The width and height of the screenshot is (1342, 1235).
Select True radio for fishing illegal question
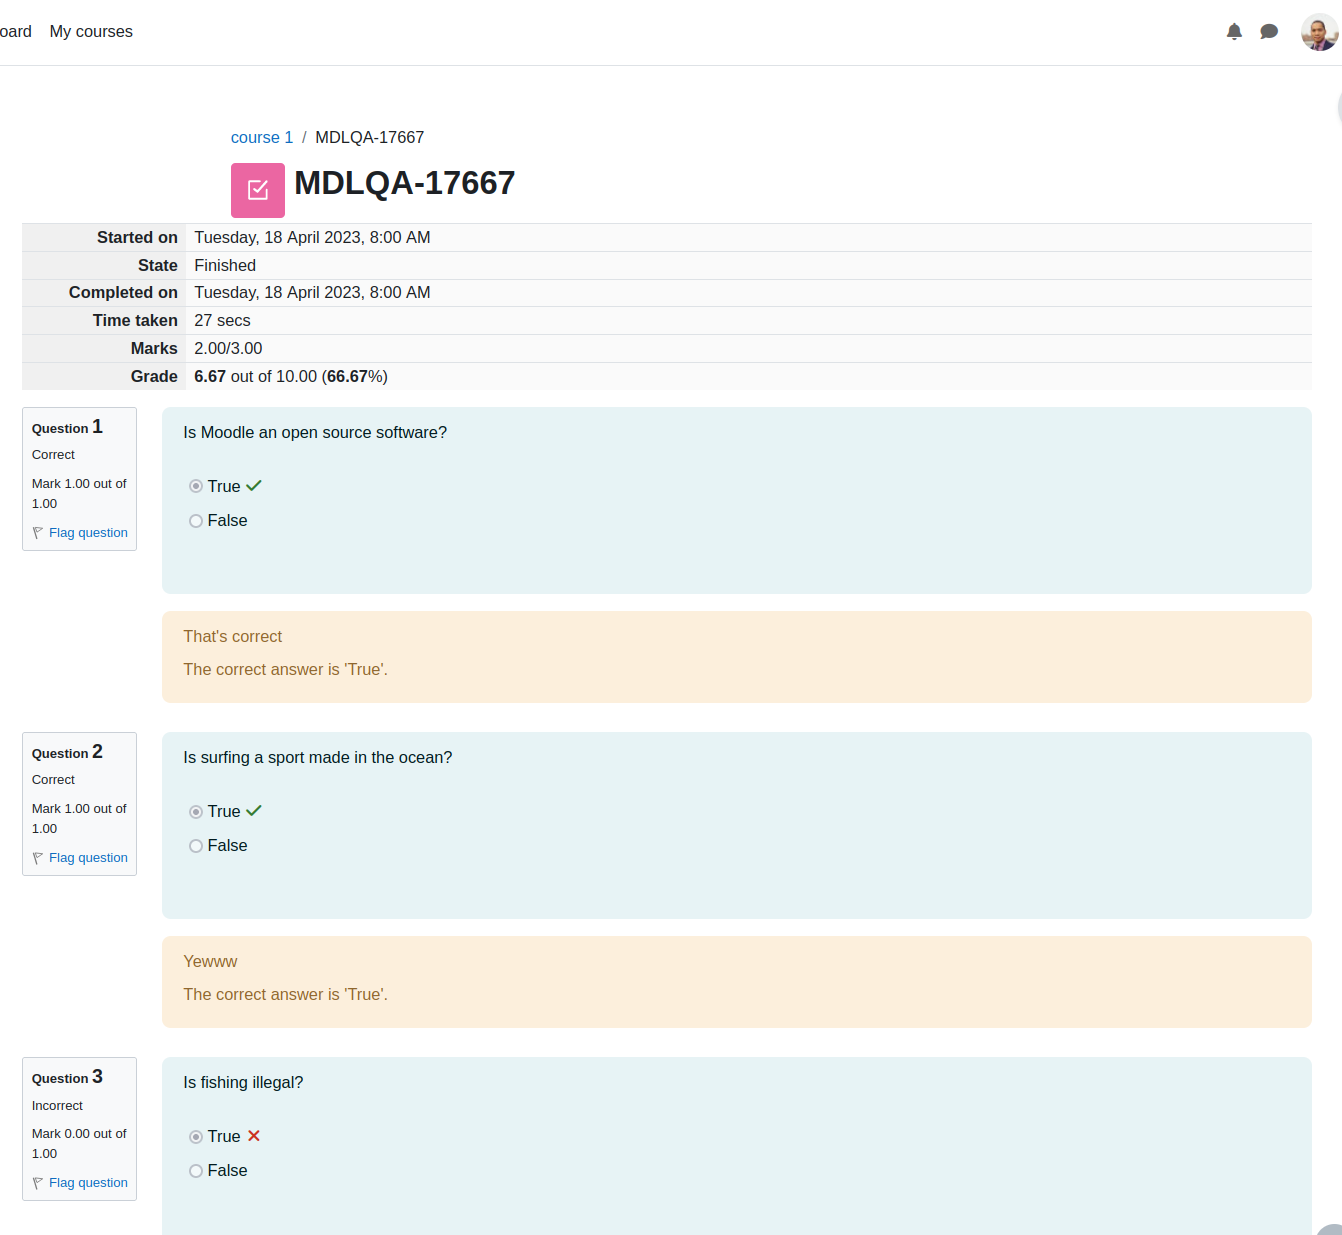(196, 1137)
